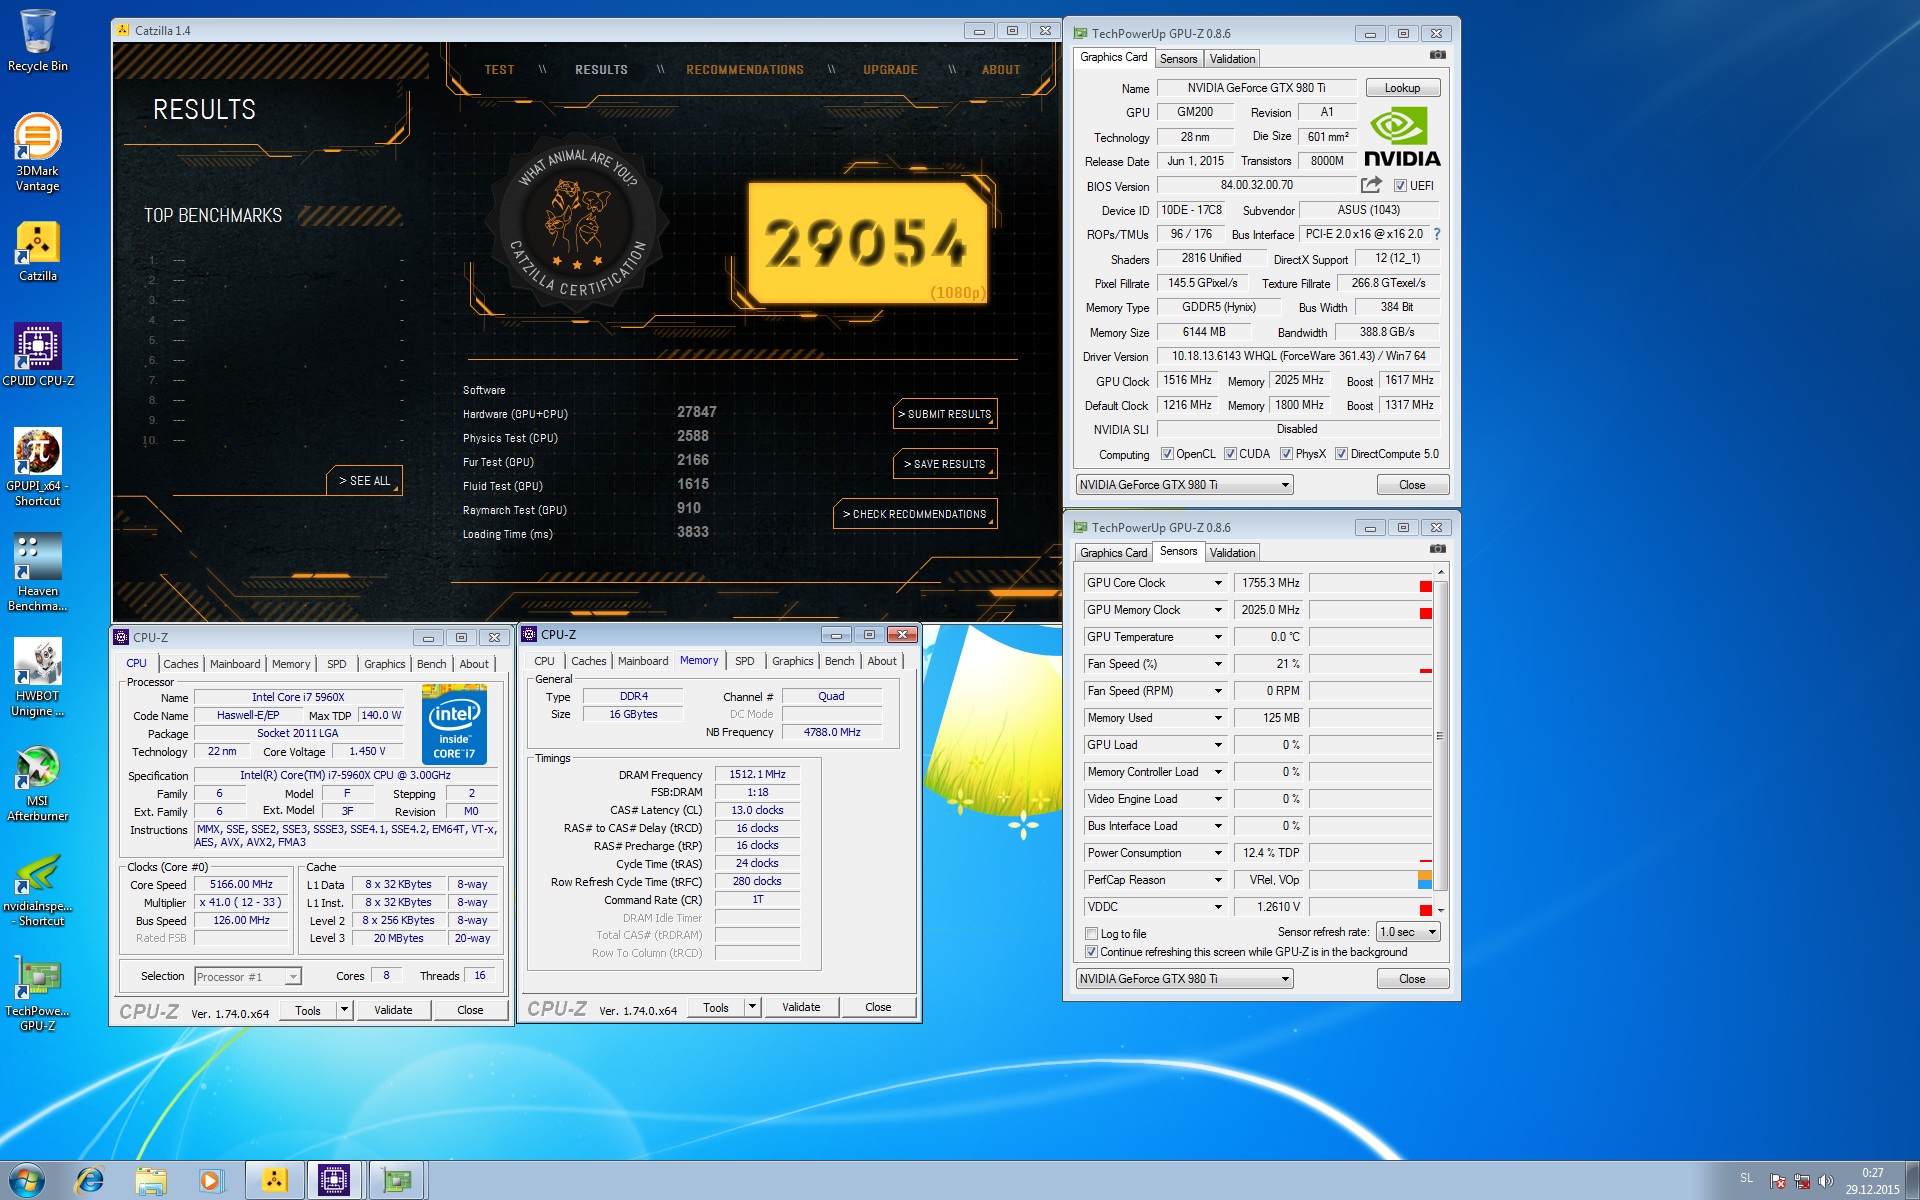Image resolution: width=1920 pixels, height=1200 pixels.
Task: Click the volume speaker tray icon
Action: tap(1825, 1181)
